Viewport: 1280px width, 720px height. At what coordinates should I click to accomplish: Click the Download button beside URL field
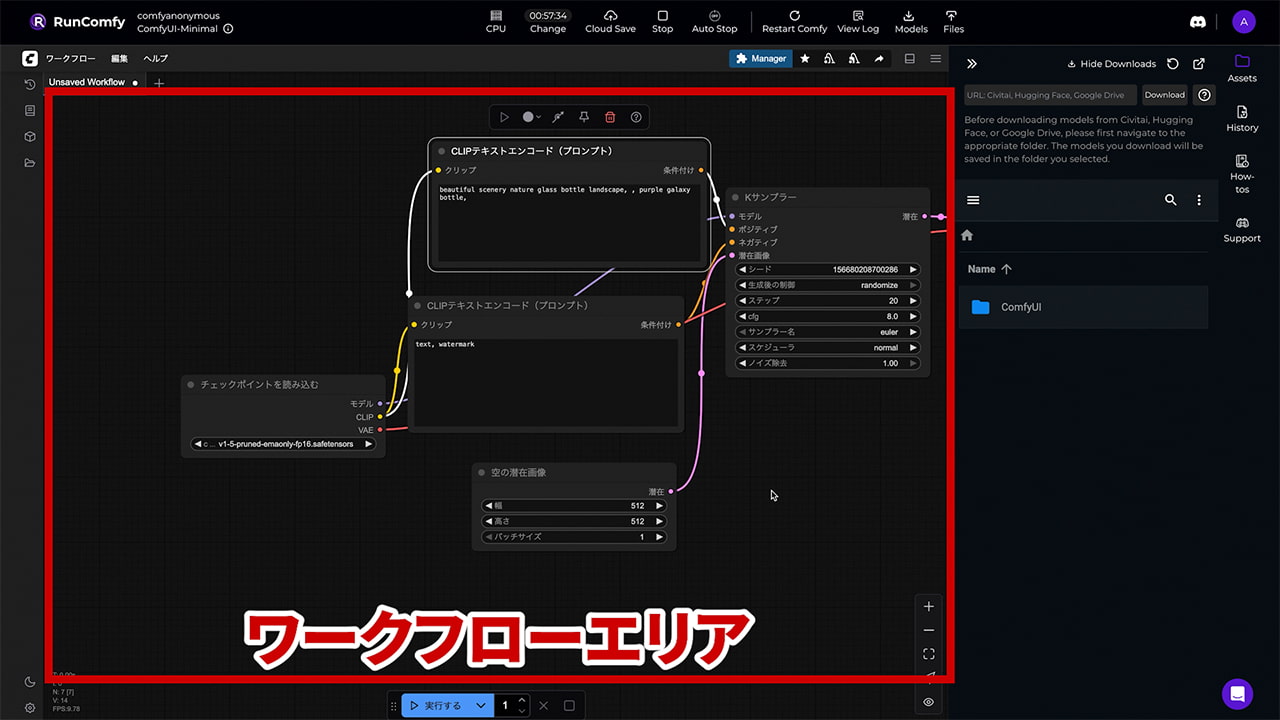[1164, 95]
